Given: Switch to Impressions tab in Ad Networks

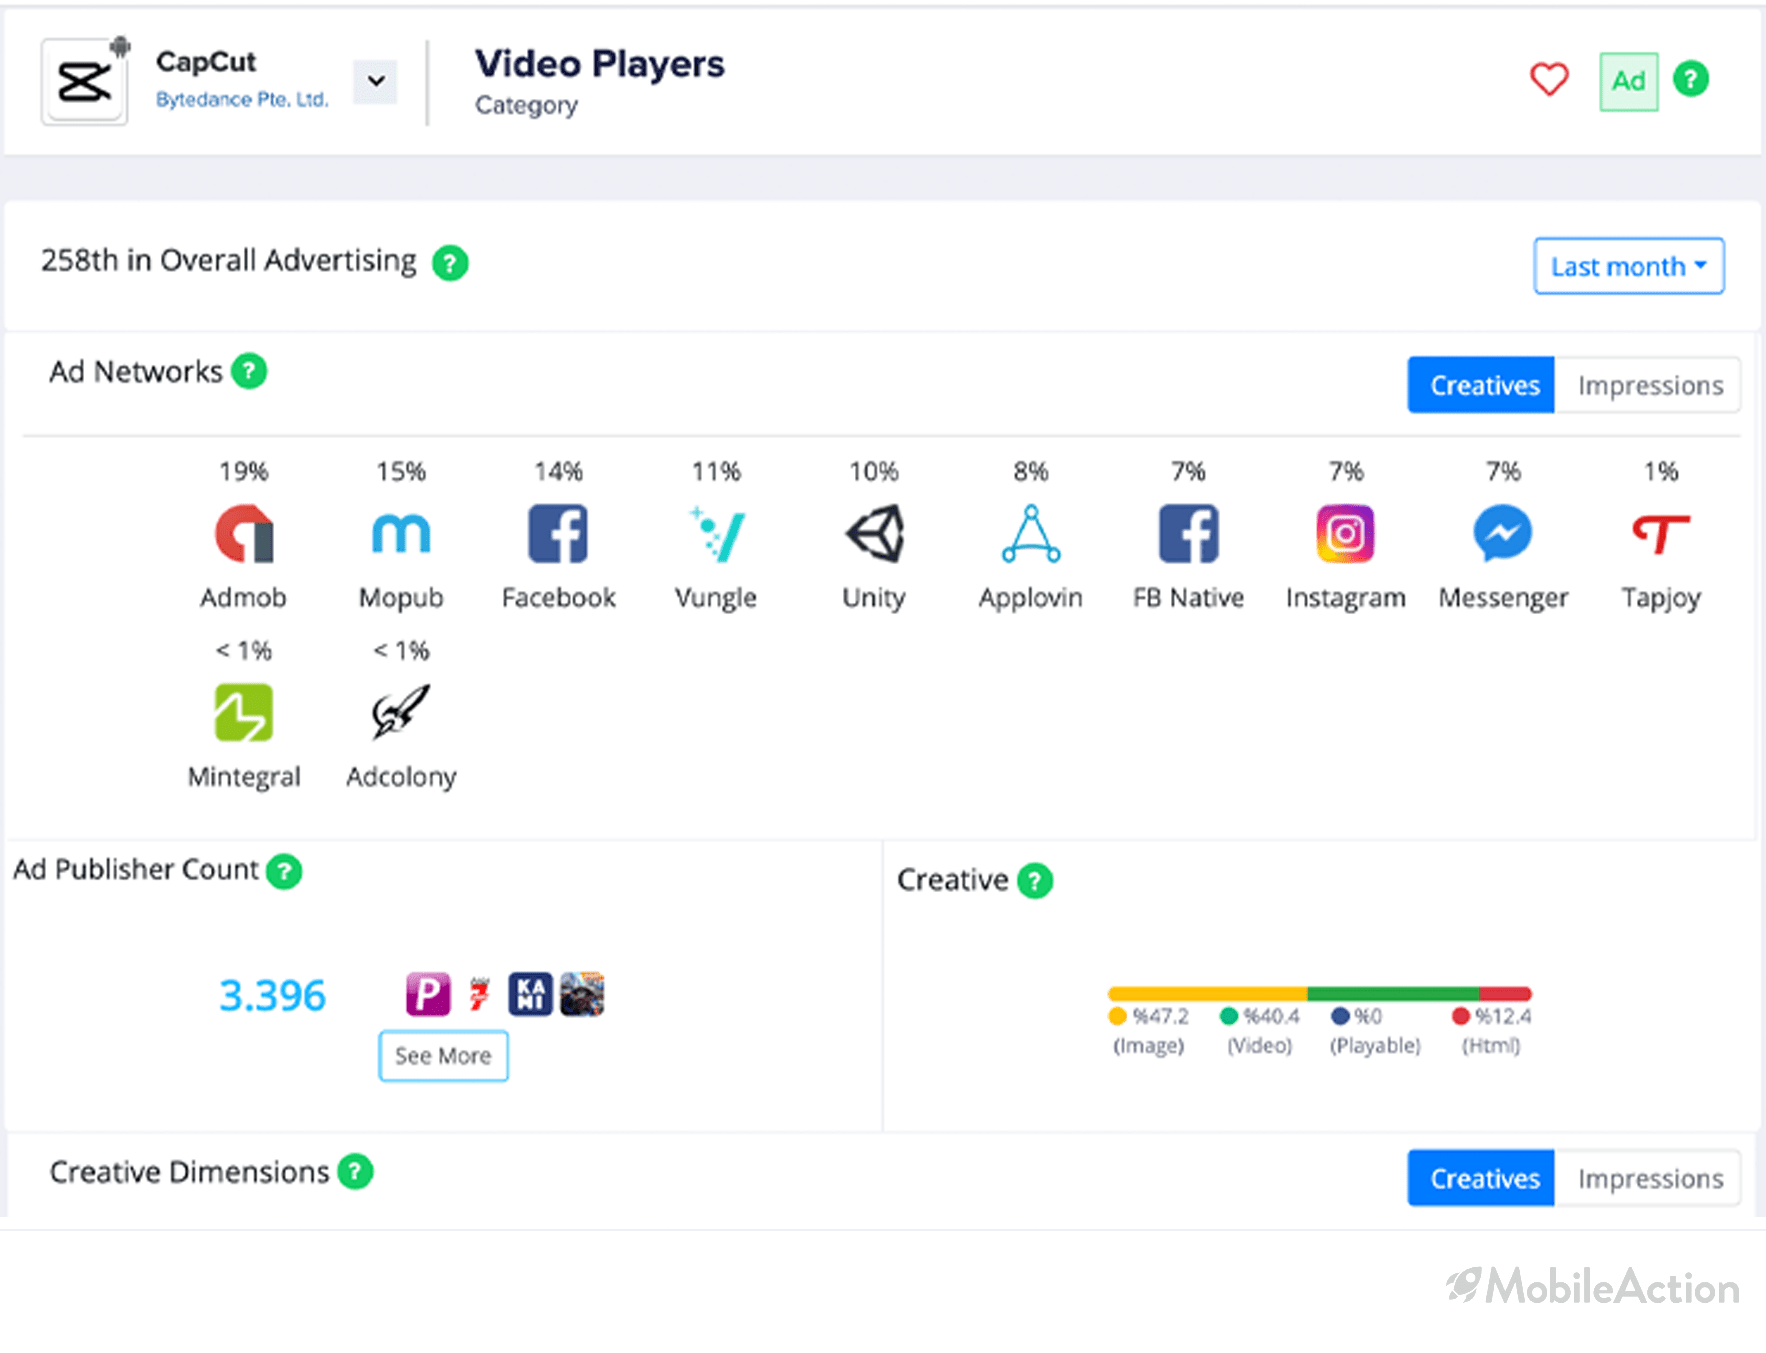Looking at the screenshot, I should click(x=1648, y=385).
